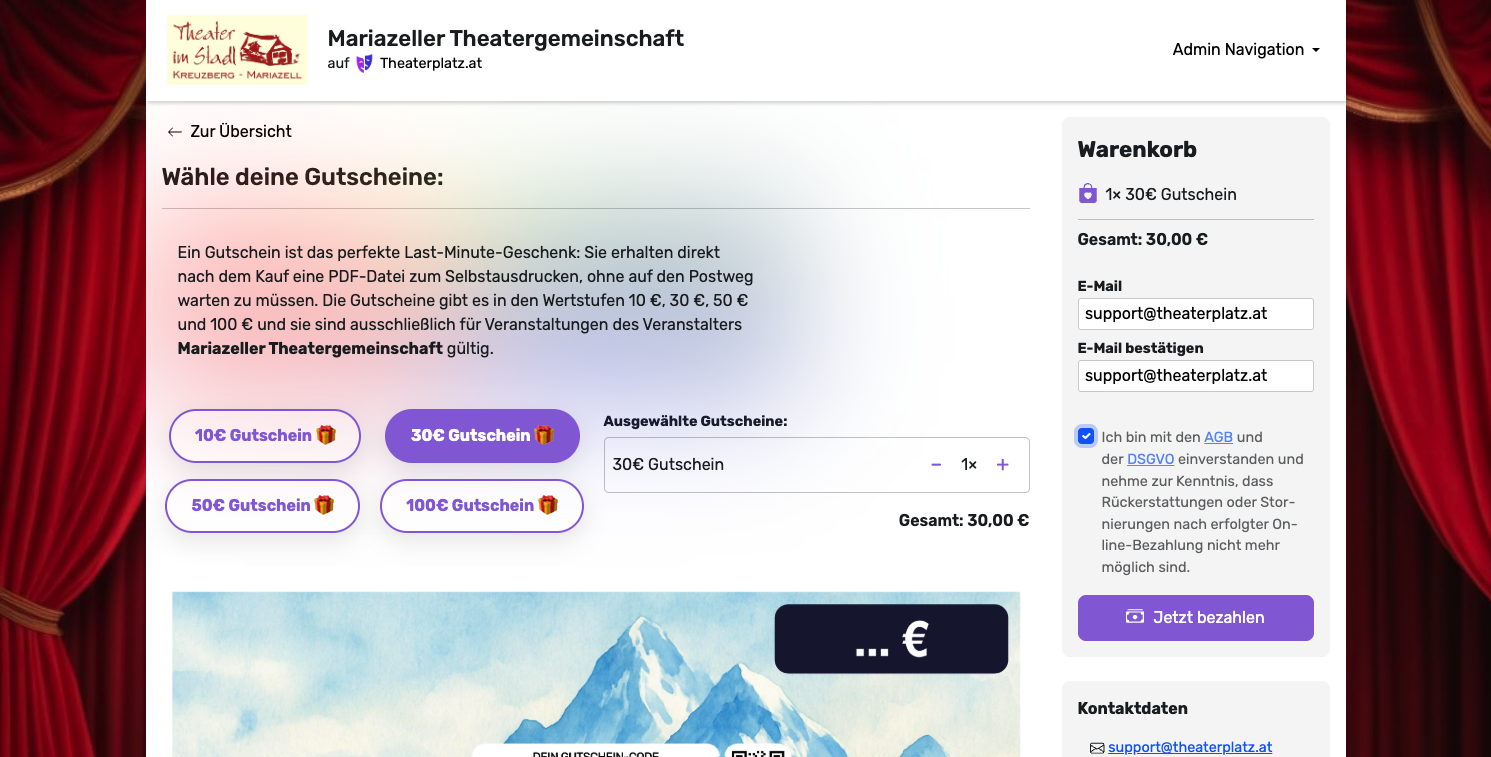Decrease 30€ Gutschein quantity with minus
Viewport: 1491px width, 757px height.
[x=936, y=465]
